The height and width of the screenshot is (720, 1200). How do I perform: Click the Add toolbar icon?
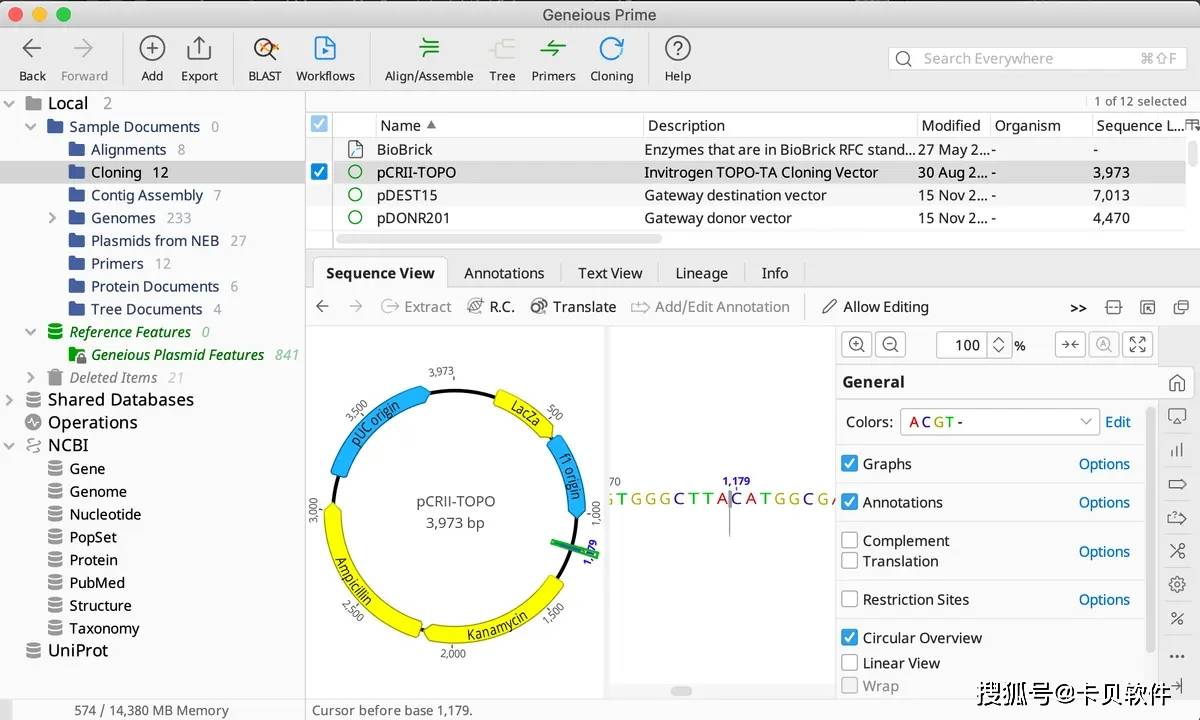pyautogui.click(x=152, y=58)
